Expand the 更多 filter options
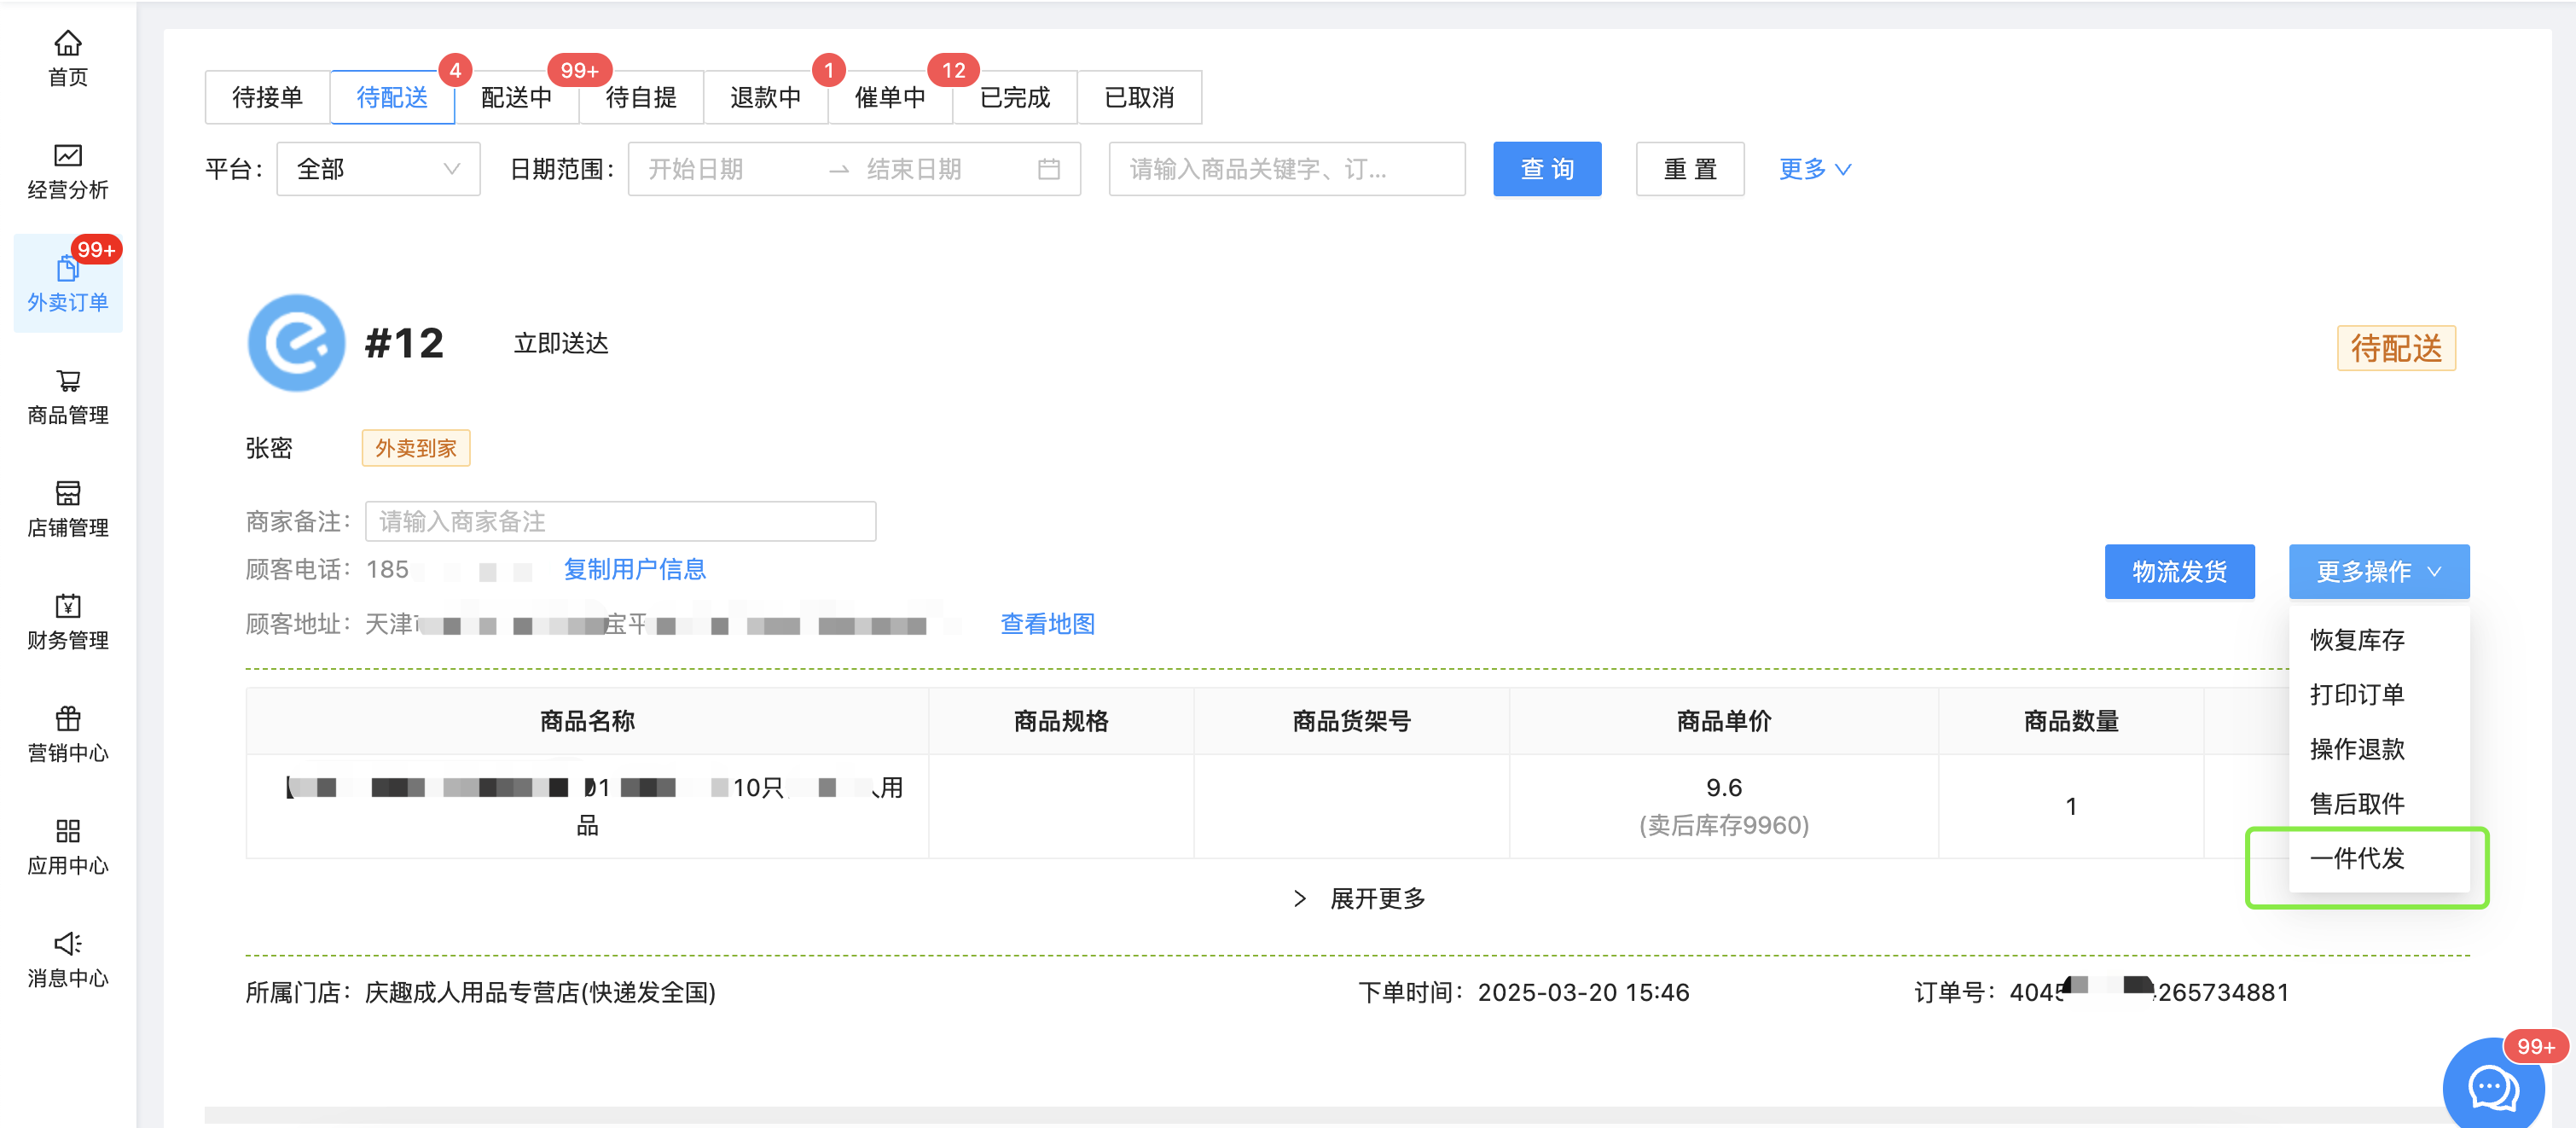The height and width of the screenshot is (1128, 2576). tap(1814, 169)
